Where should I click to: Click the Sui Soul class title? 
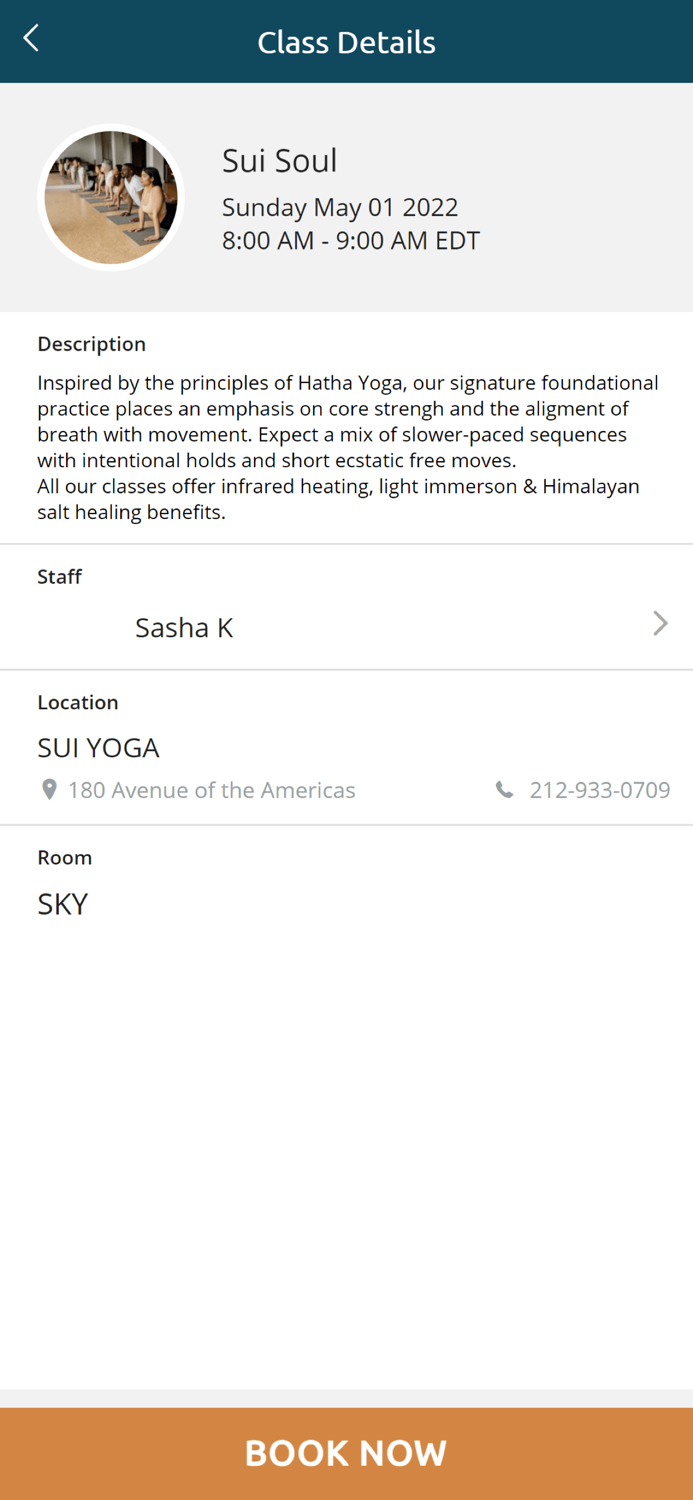(x=280, y=160)
